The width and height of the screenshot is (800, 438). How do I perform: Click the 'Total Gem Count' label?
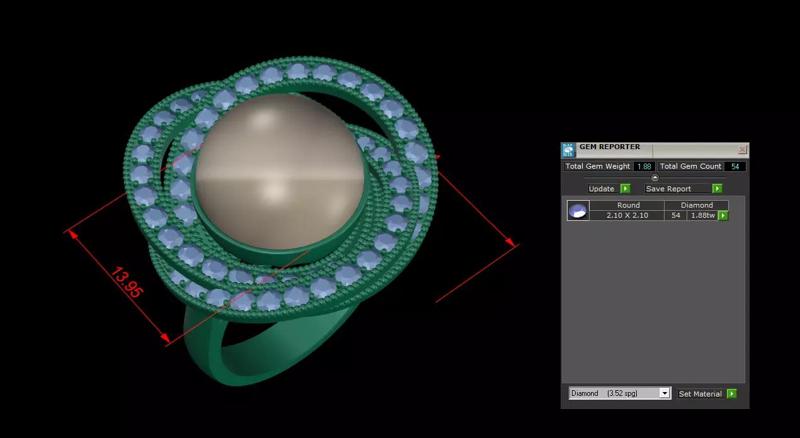tap(691, 166)
